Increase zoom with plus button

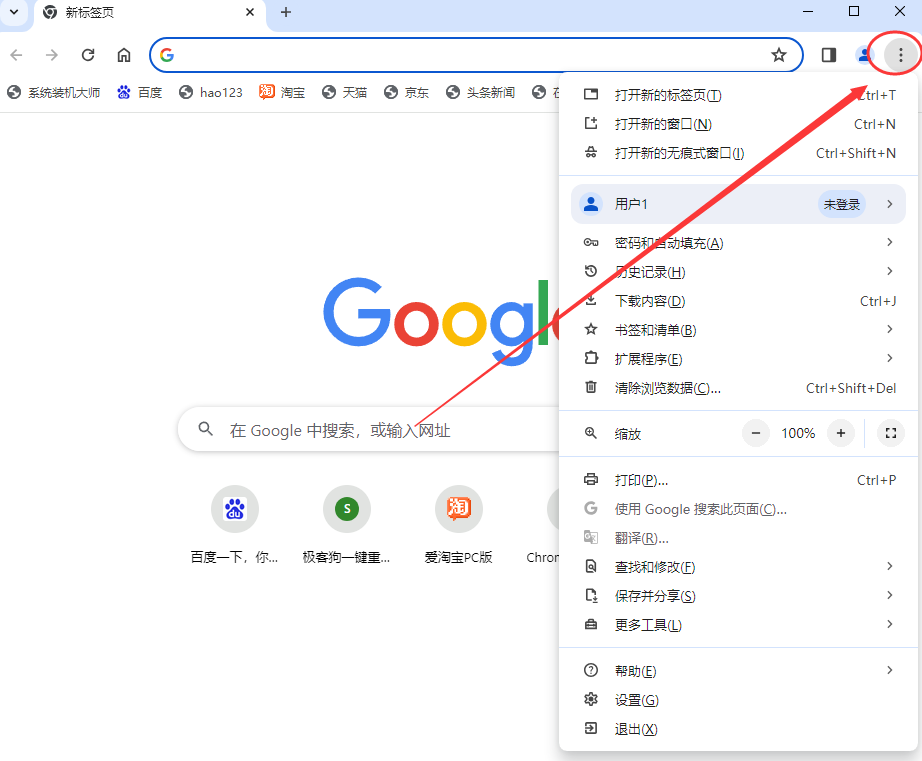pos(841,433)
